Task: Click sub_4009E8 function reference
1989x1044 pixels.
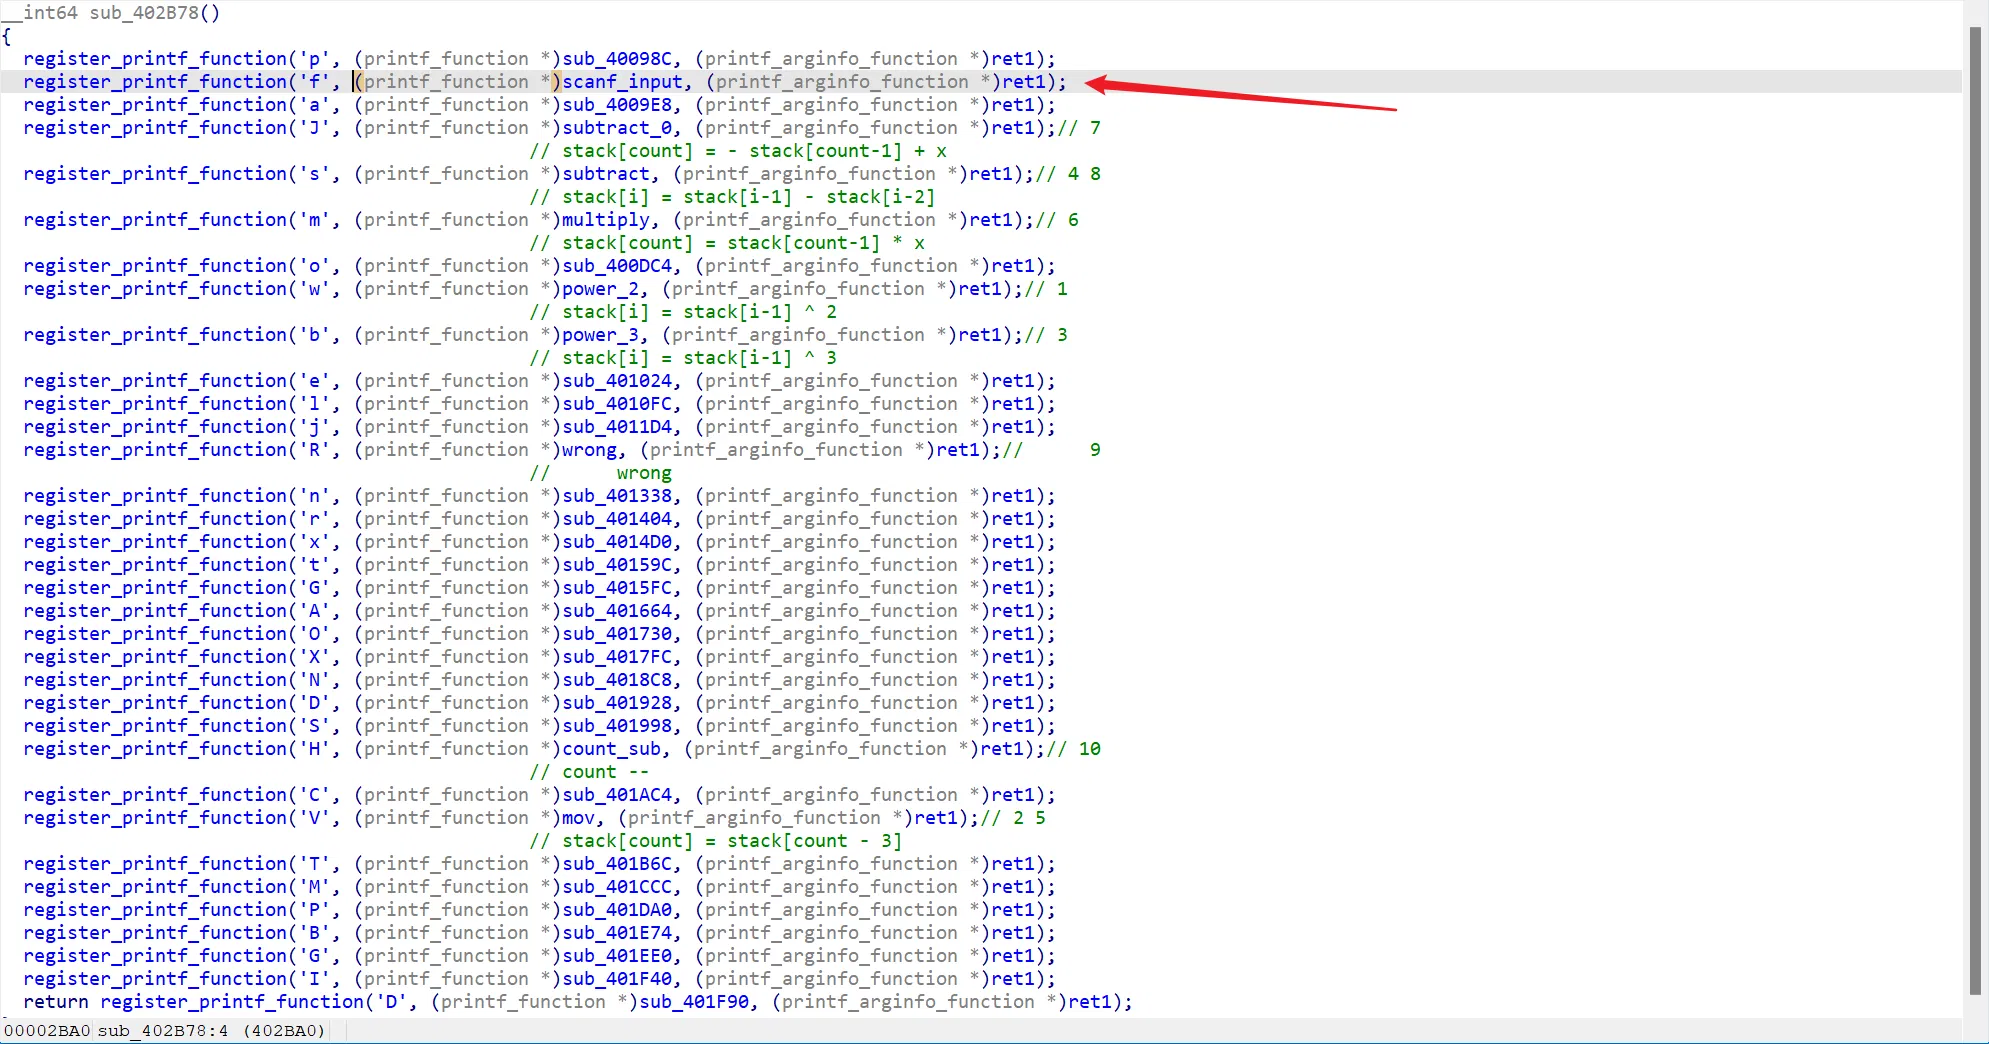Action: (616, 105)
